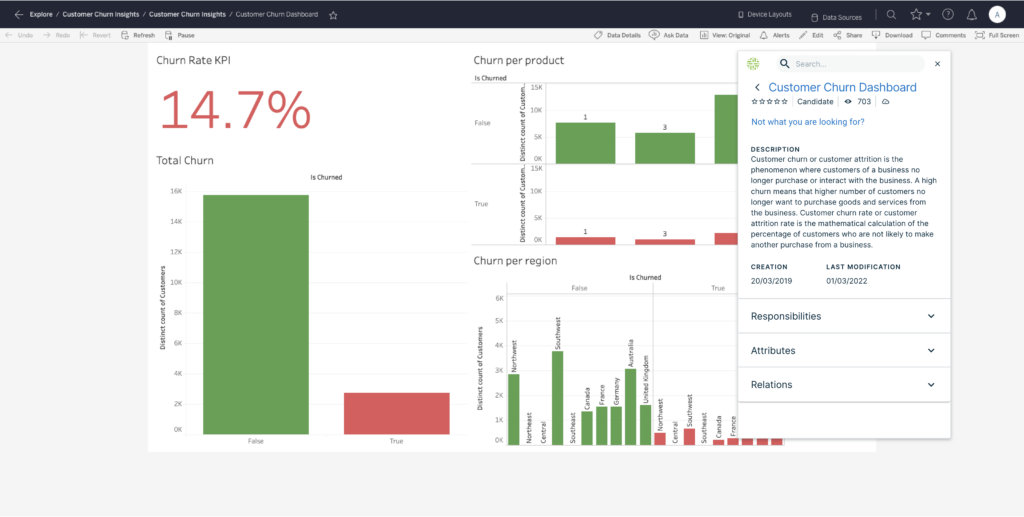Click the Churn per product chart title
1024x517 pixels.
click(519, 61)
